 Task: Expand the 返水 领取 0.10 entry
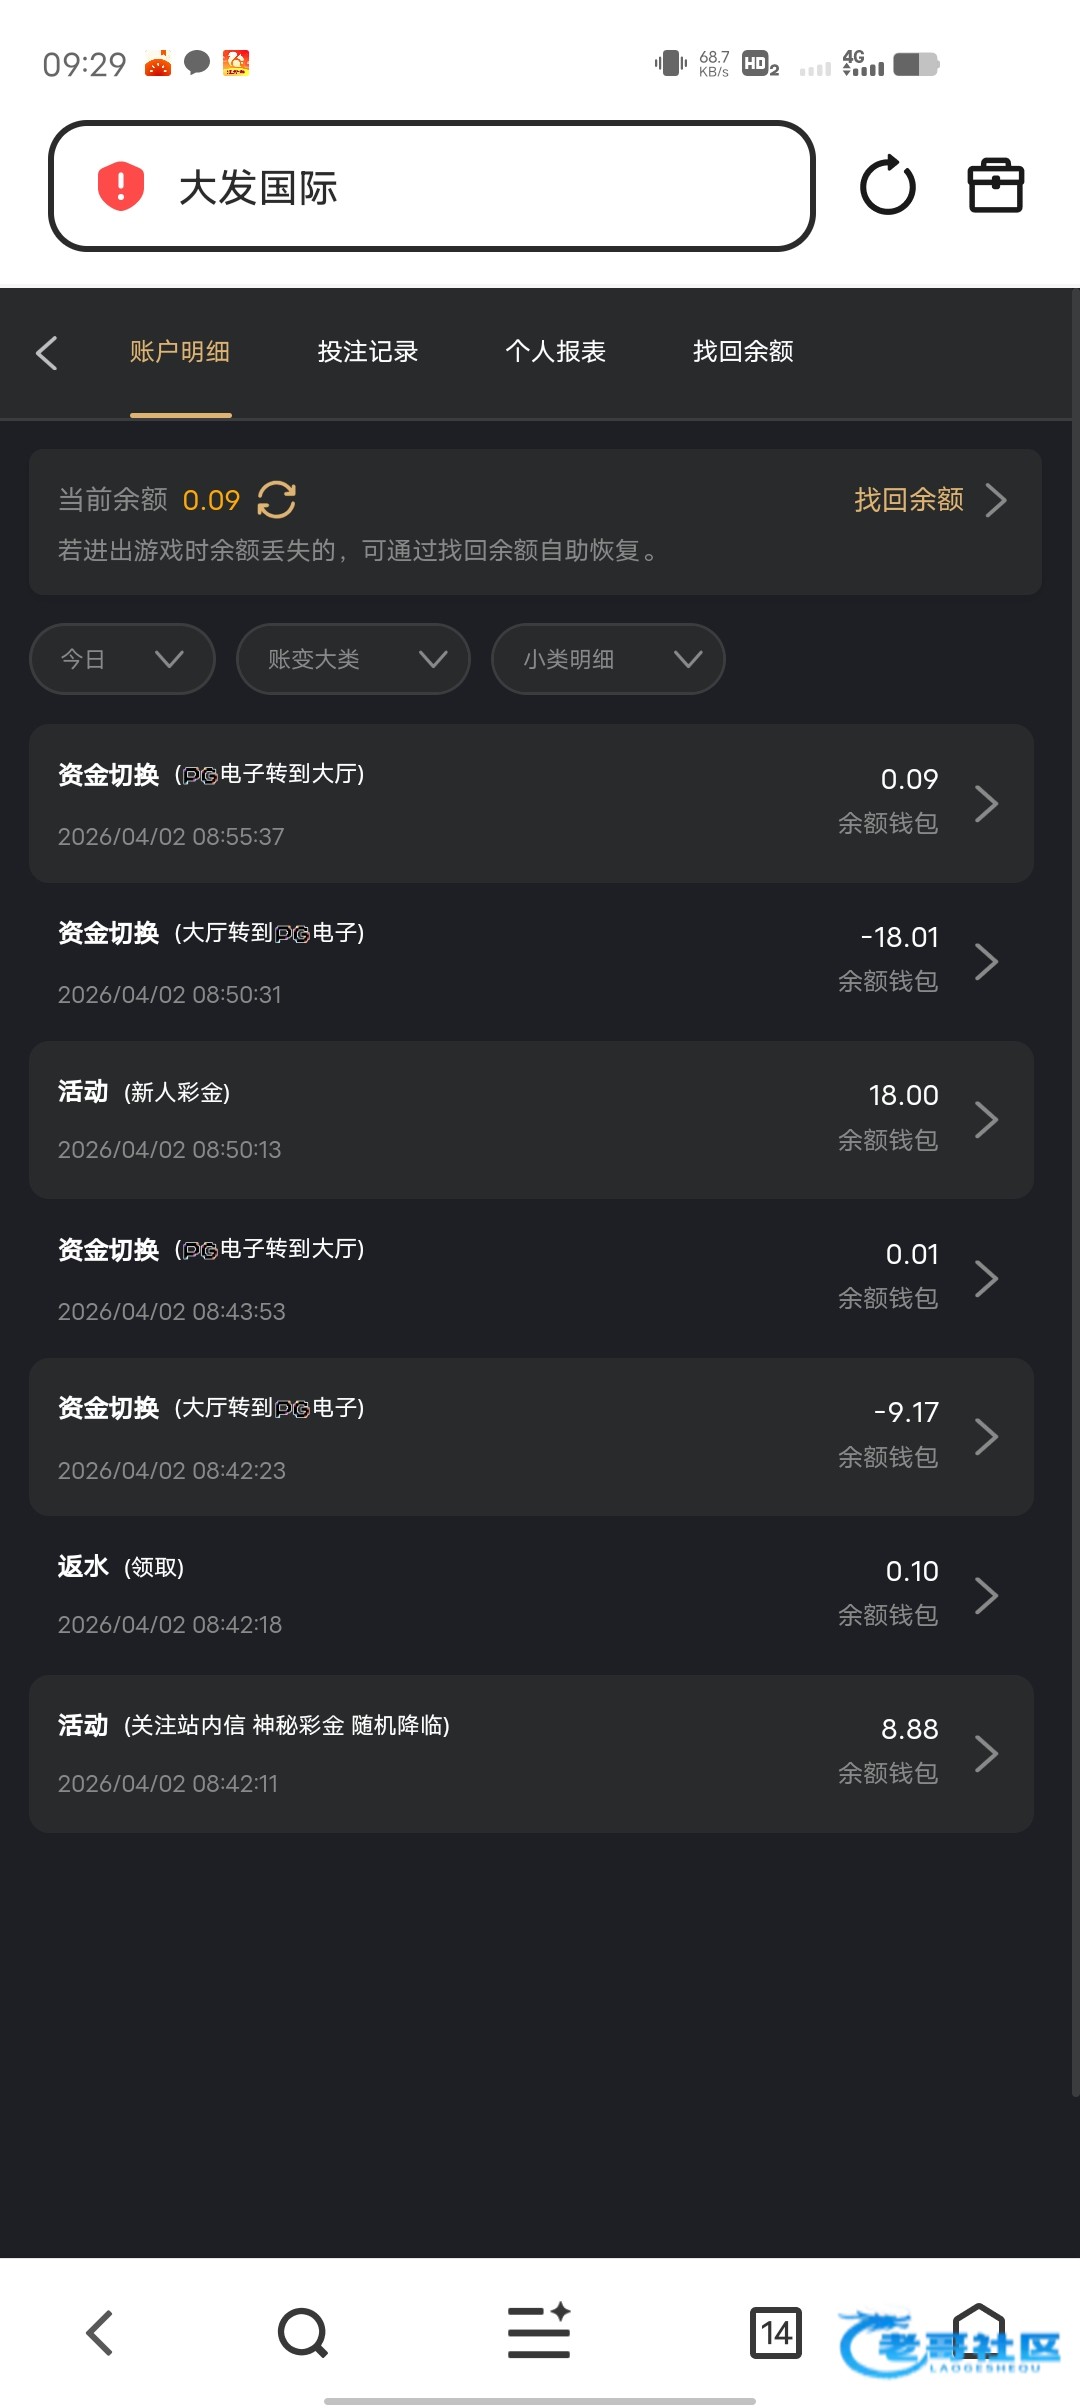point(531,1595)
